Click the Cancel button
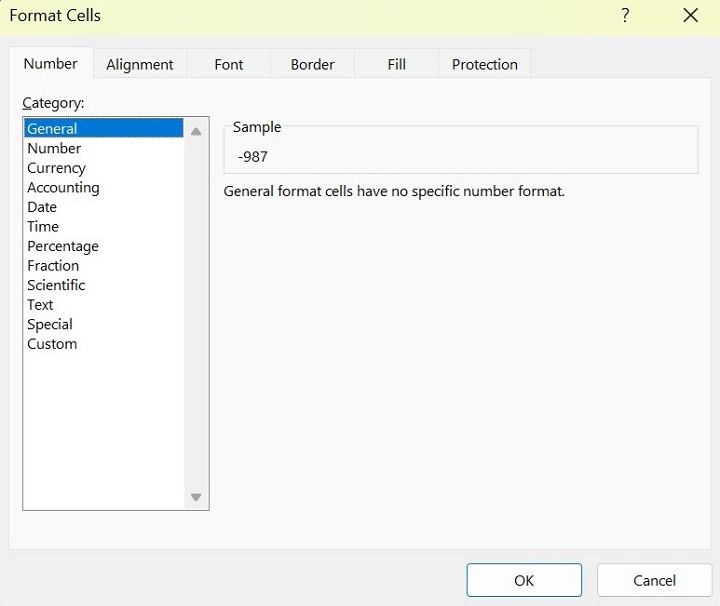 (655, 580)
